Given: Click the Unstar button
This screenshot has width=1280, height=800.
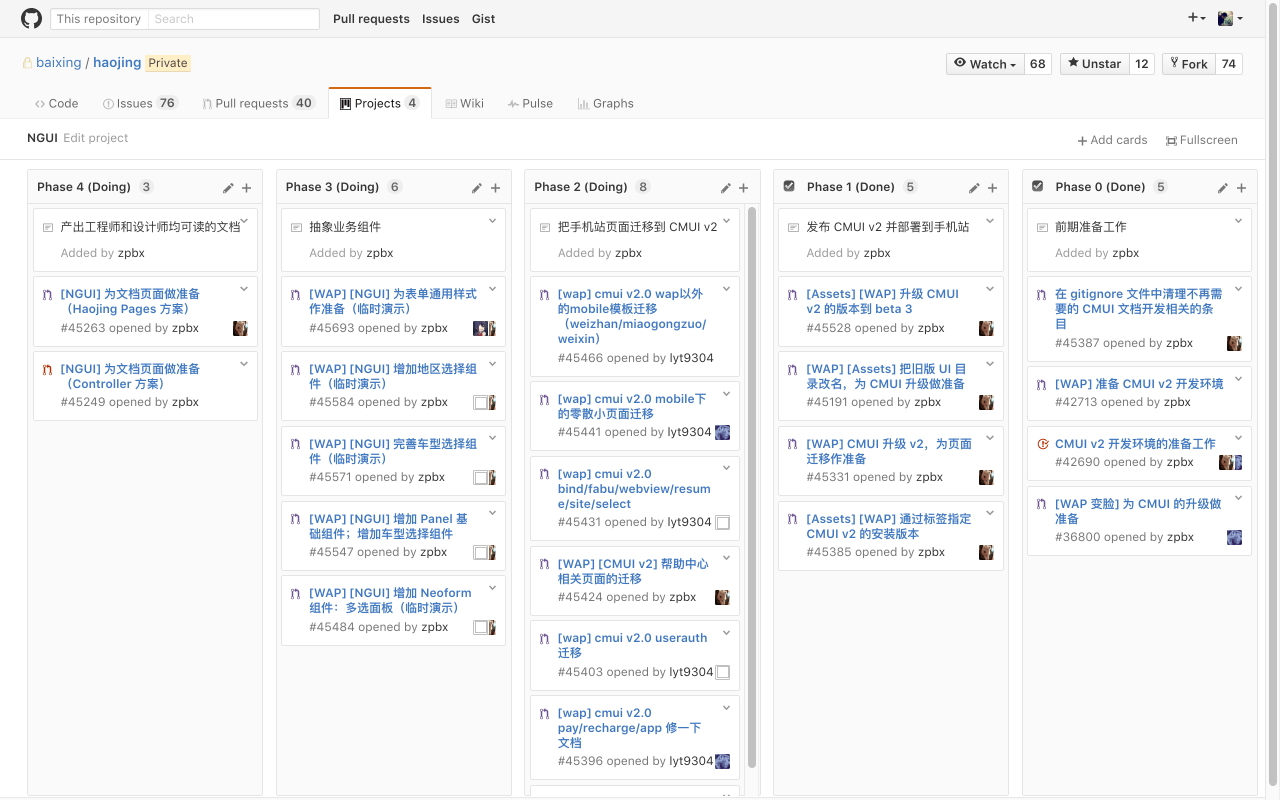Looking at the screenshot, I should (1094, 64).
